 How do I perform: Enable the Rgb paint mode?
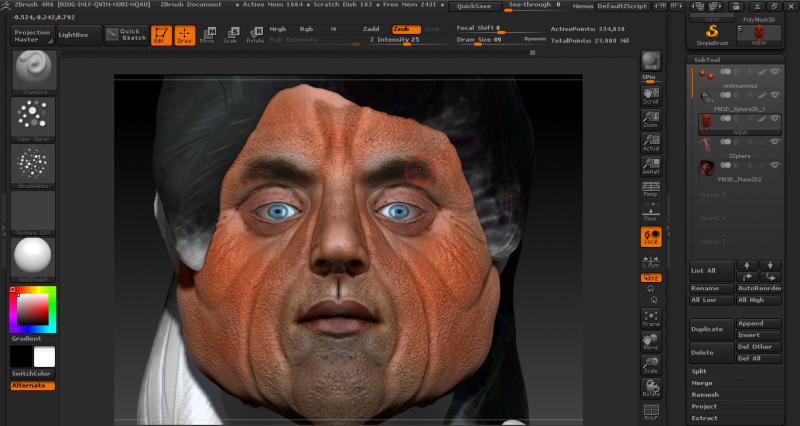(306, 29)
